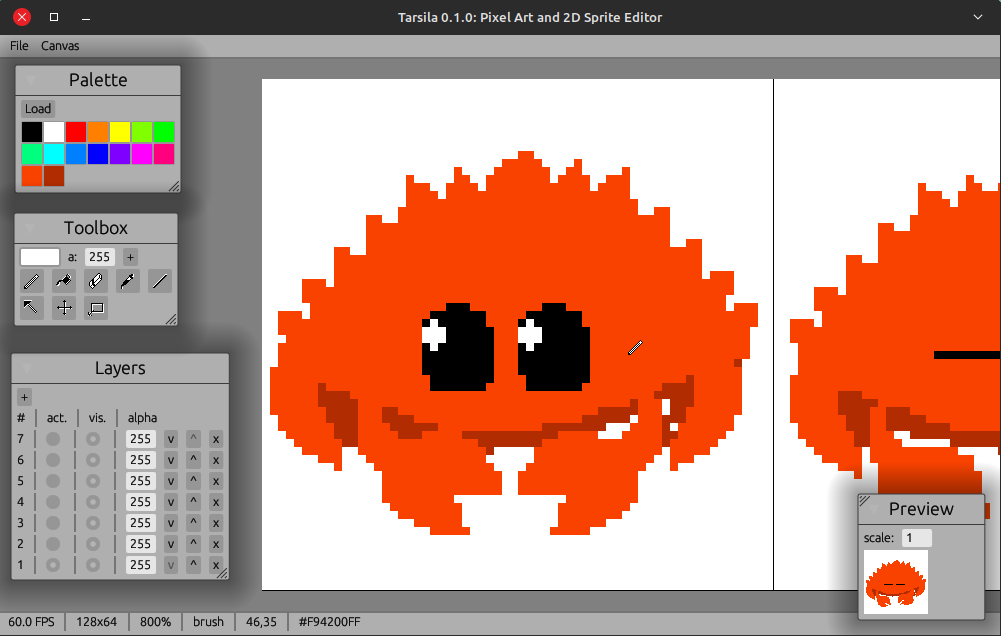1001x636 pixels.
Task: Toggle visibility of layer 2
Action: point(93,544)
